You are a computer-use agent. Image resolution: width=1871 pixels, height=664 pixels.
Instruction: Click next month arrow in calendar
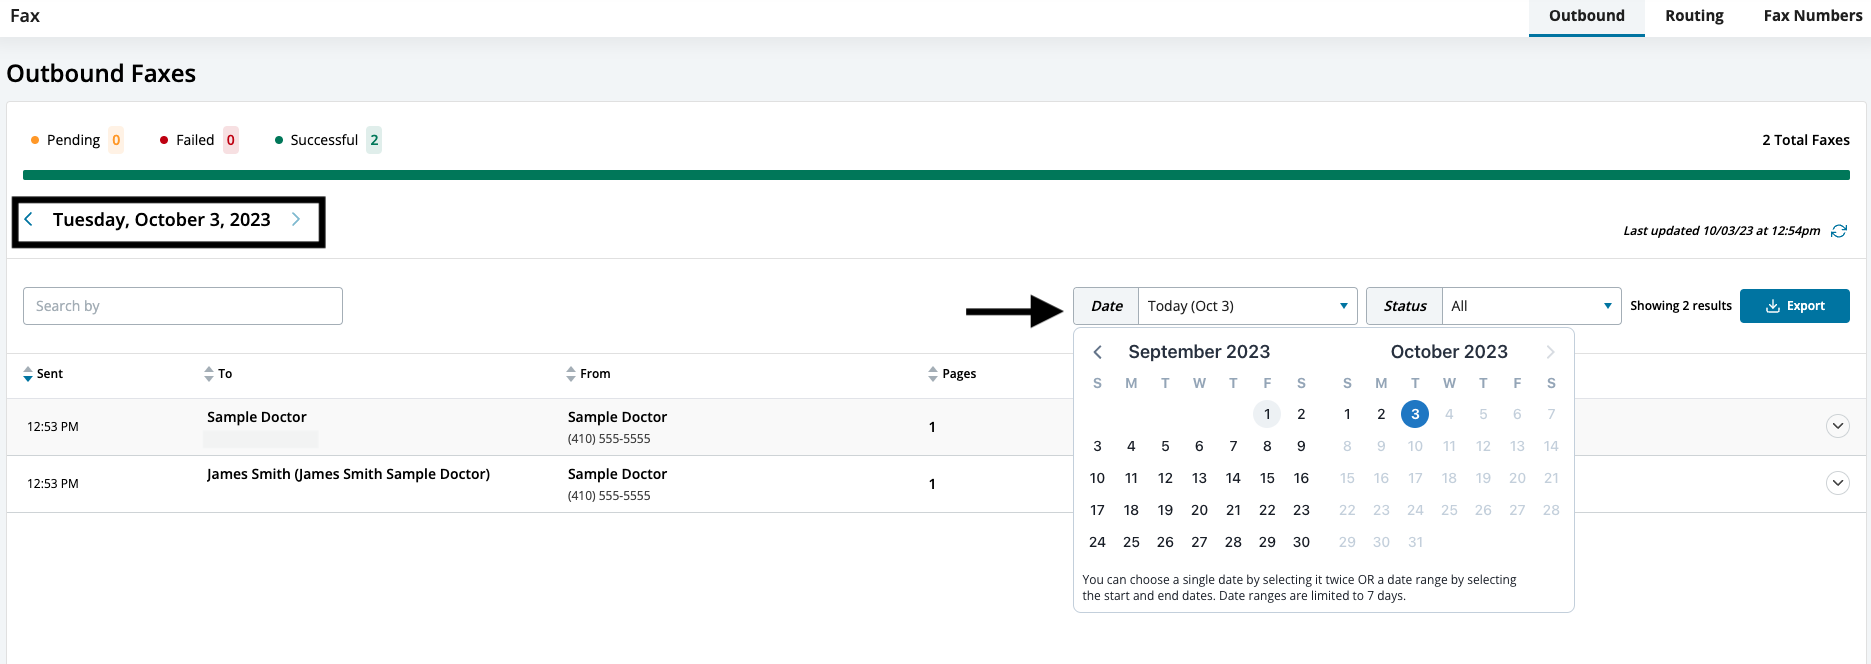(x=1550, y=352)
